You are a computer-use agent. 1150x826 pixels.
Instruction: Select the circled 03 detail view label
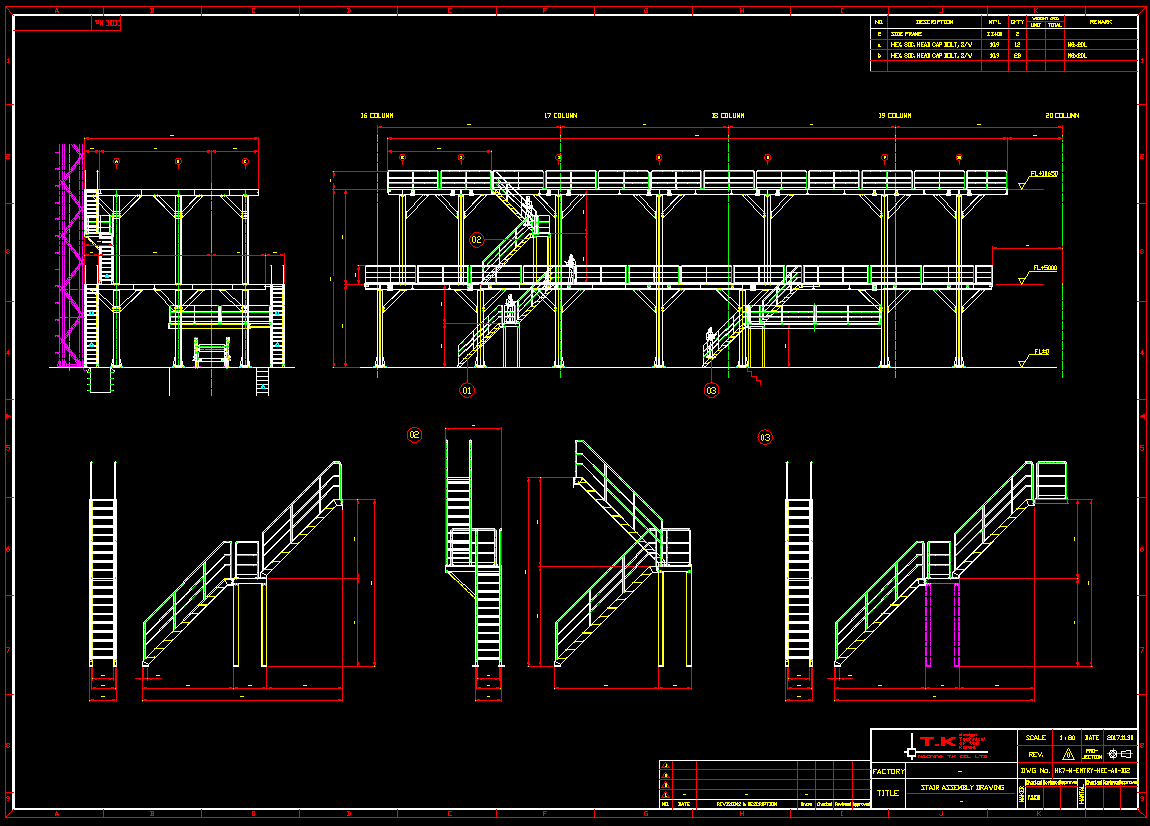tap(765, 437)
